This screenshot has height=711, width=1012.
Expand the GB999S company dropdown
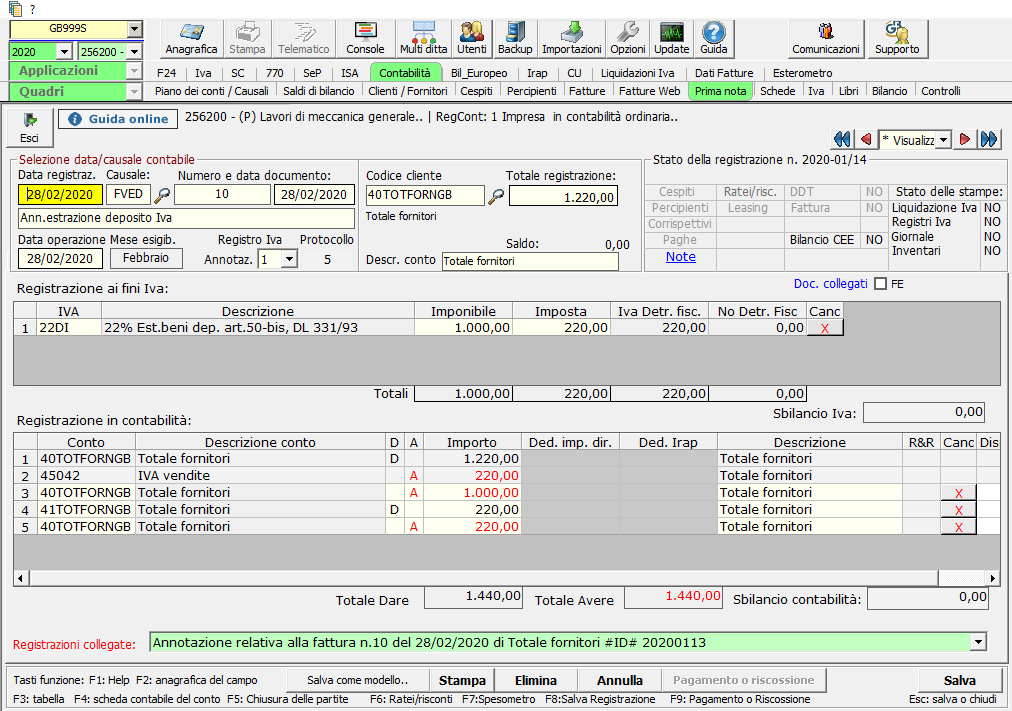click(134, 28)
